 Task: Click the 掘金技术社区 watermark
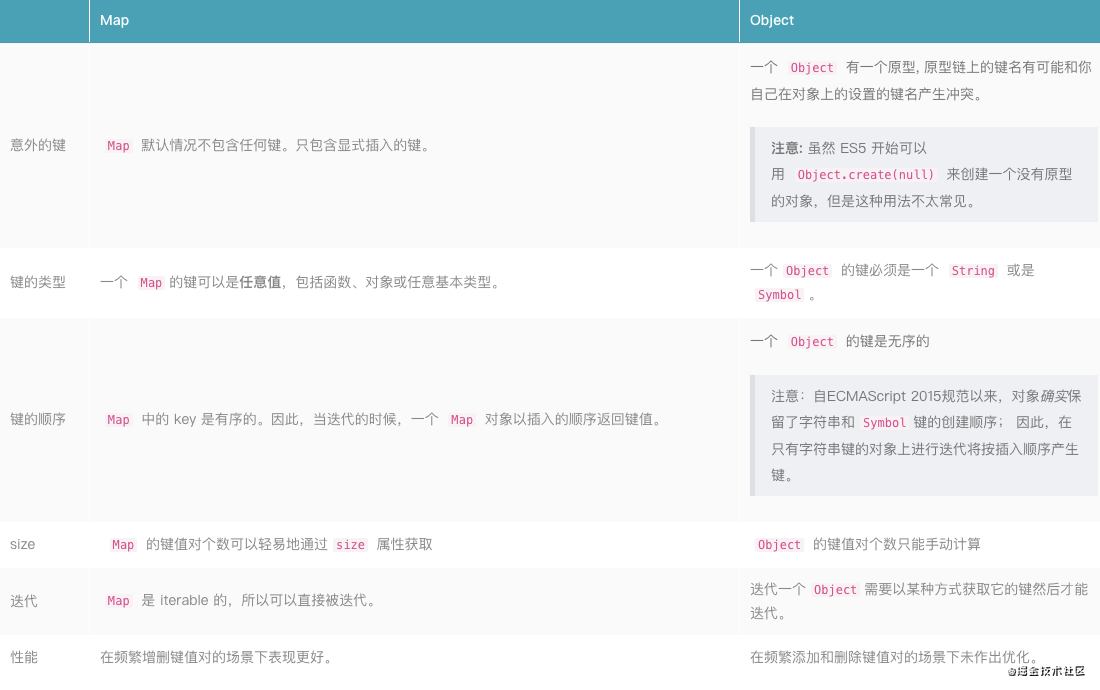1052,672
